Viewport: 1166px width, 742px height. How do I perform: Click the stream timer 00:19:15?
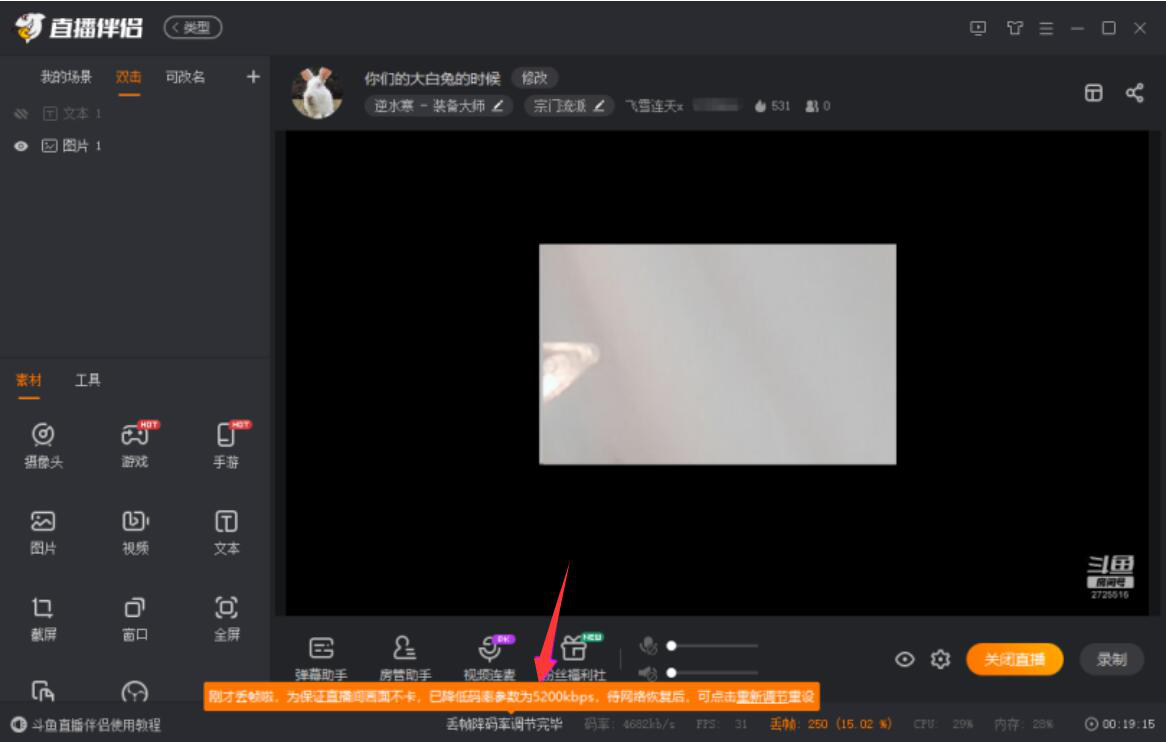1120,723
